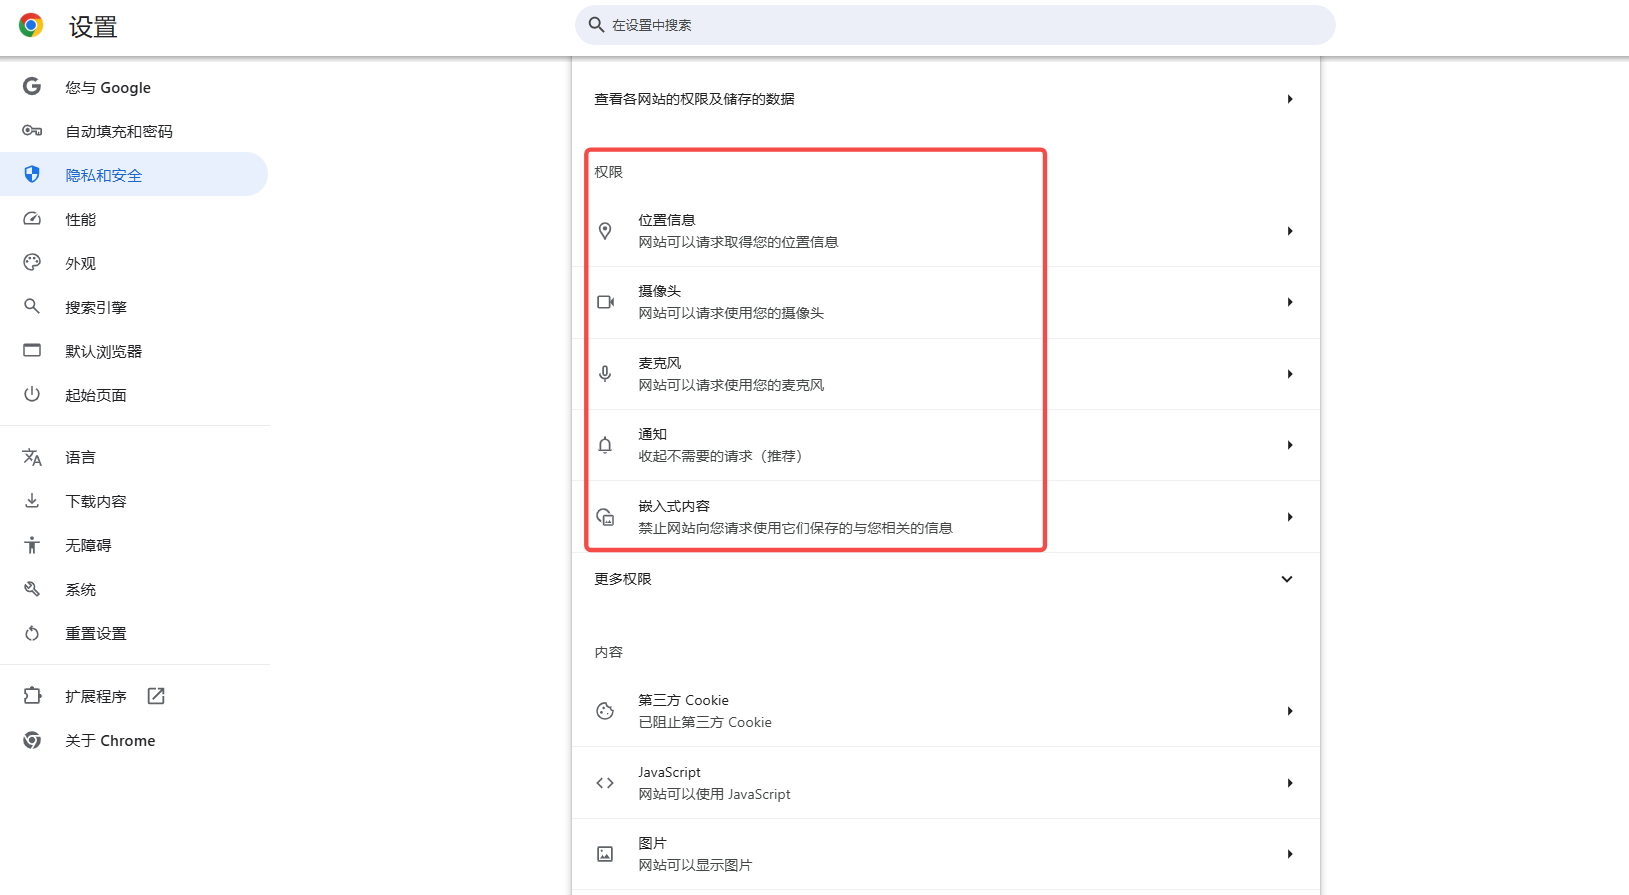Click the palette icon for 外观
The width and height of the screenshot is (1629, 895).
point(32,263)
